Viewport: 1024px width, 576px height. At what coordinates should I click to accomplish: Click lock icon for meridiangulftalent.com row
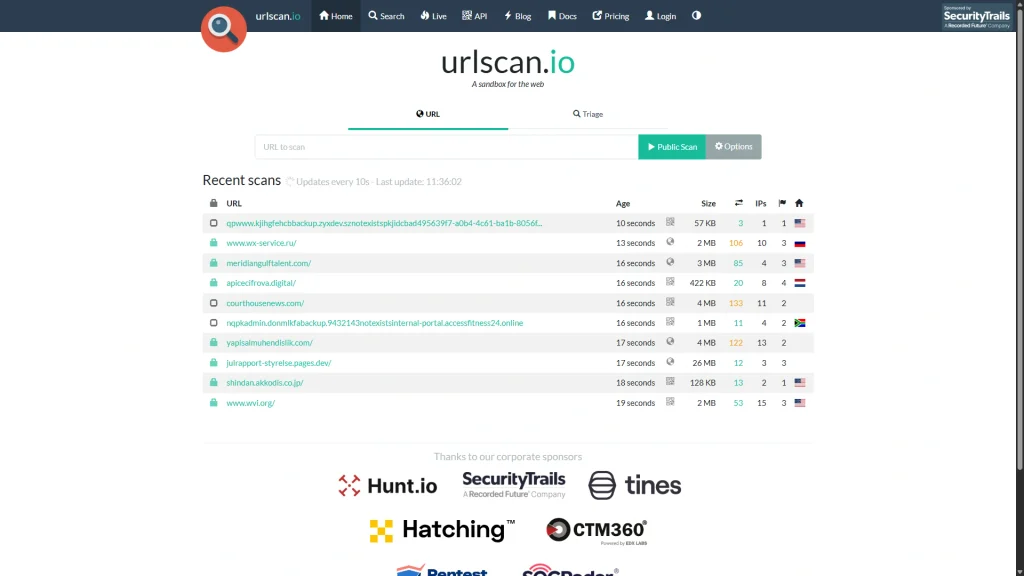(x=214, y=263)
